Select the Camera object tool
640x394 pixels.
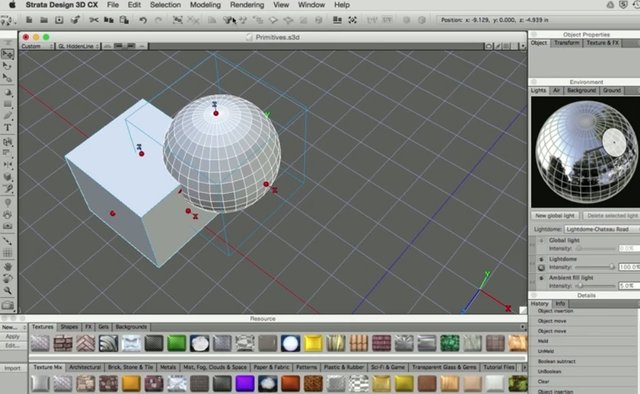click(x=7, y=226)
